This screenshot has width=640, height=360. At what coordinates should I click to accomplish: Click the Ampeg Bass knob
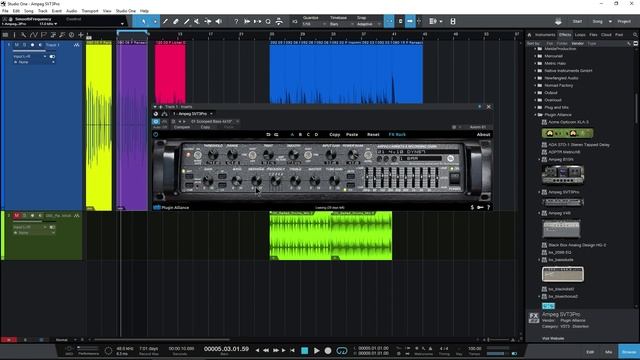236,180
